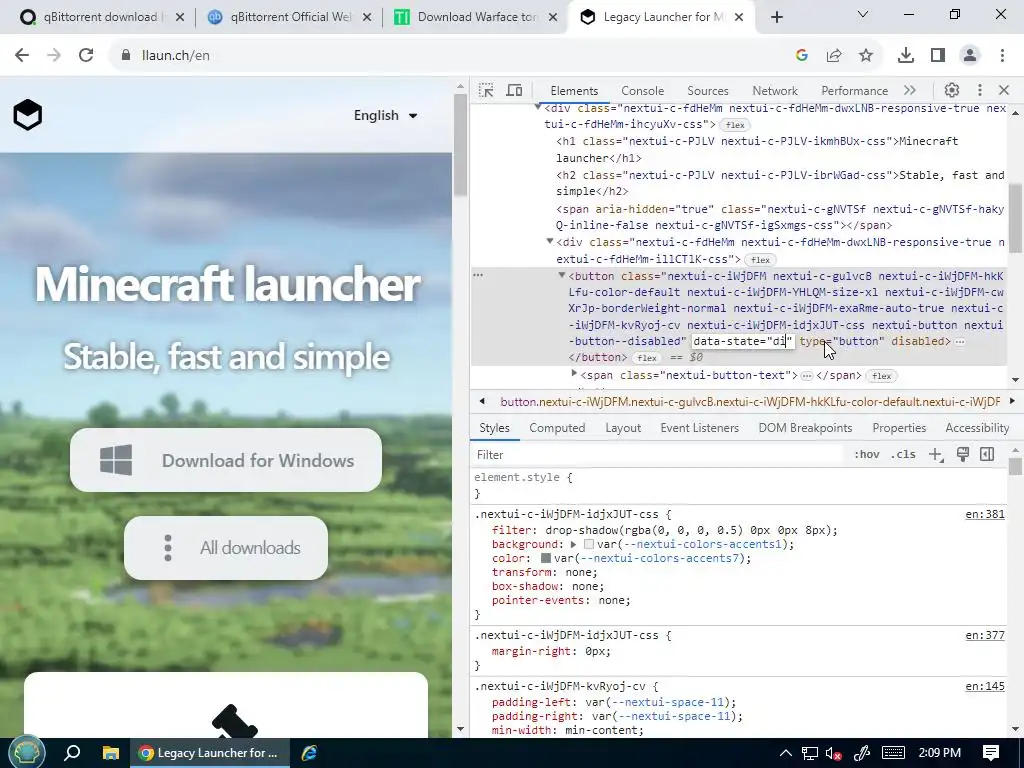
Task: Click background color swatch accents1
Action: point(589,544)
